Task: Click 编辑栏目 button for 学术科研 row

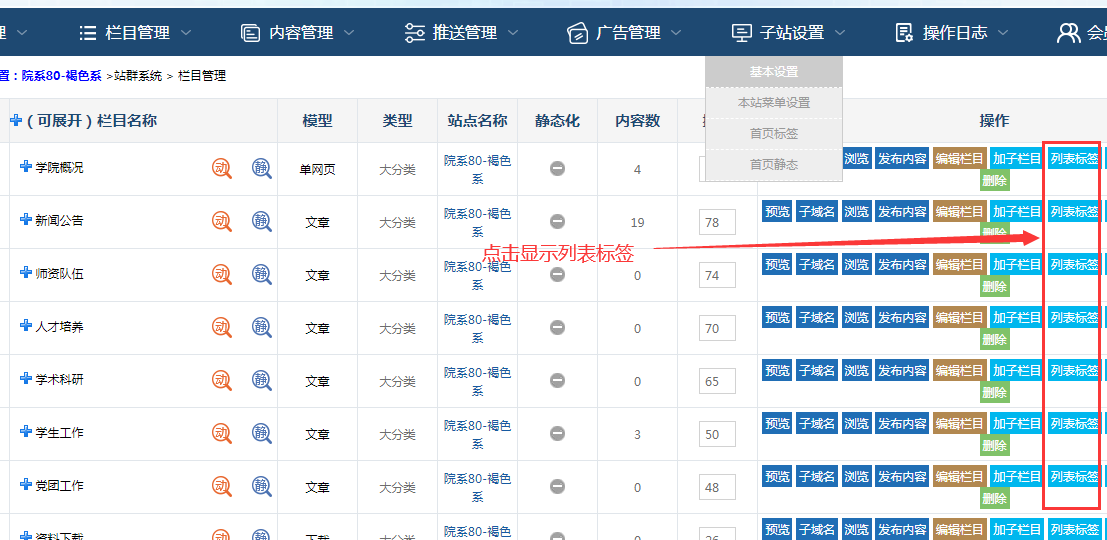Action: [960, 371]
